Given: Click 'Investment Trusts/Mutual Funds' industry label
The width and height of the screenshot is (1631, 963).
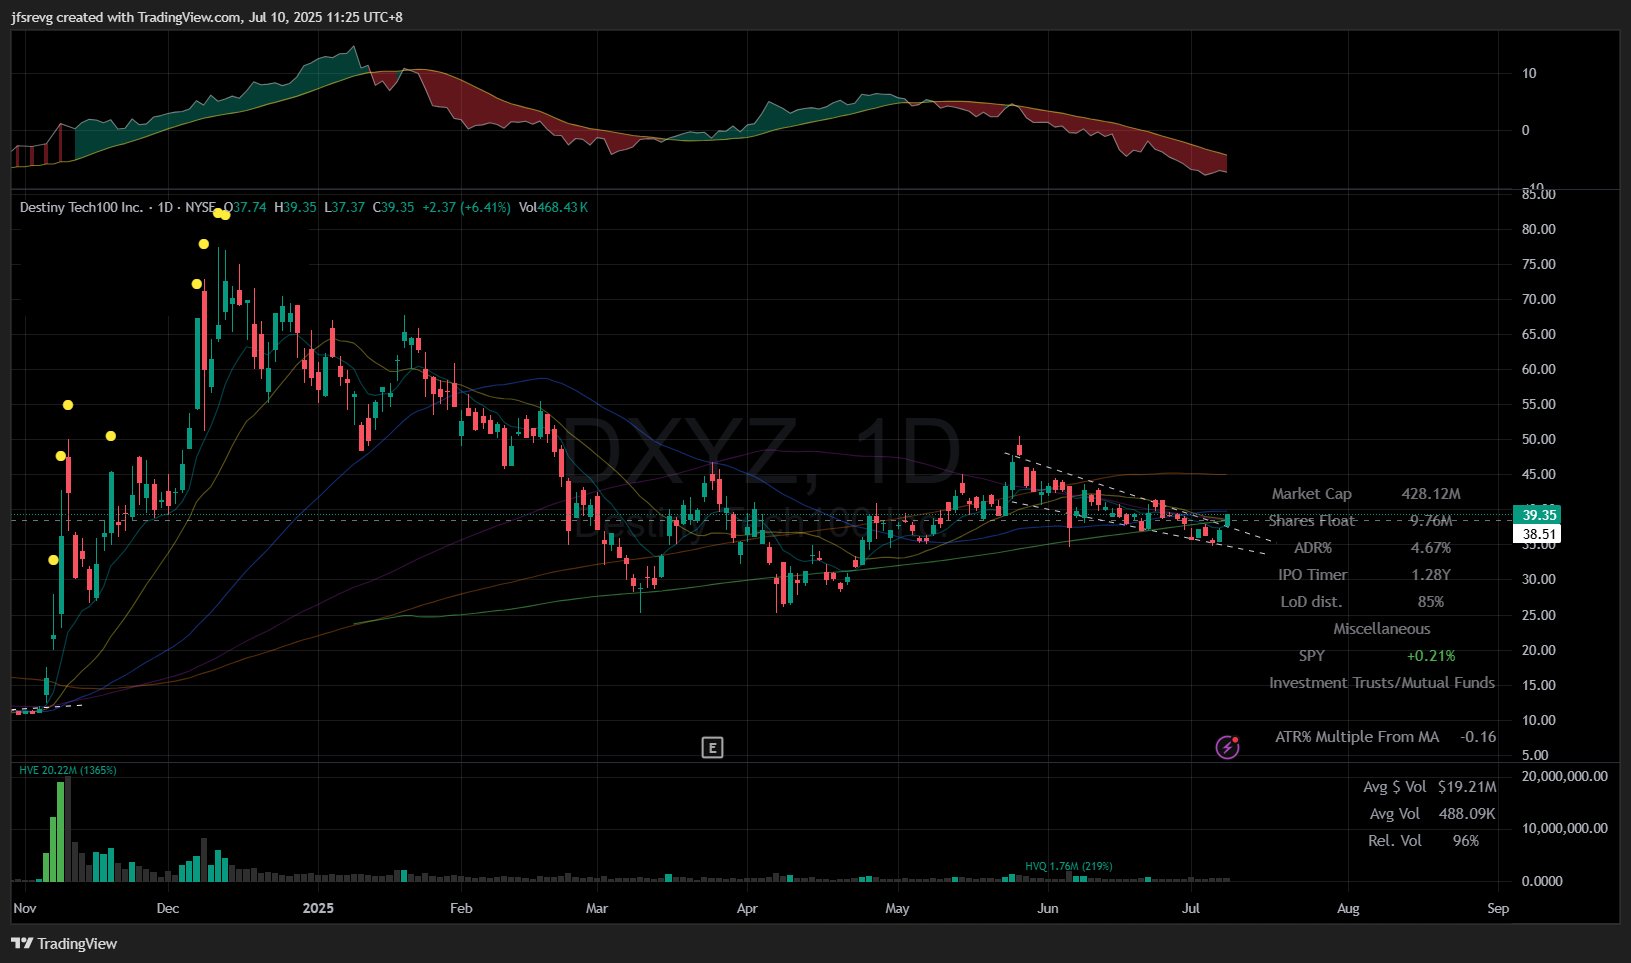Looking at the screenshot, I should click(x=1382, y=683).
